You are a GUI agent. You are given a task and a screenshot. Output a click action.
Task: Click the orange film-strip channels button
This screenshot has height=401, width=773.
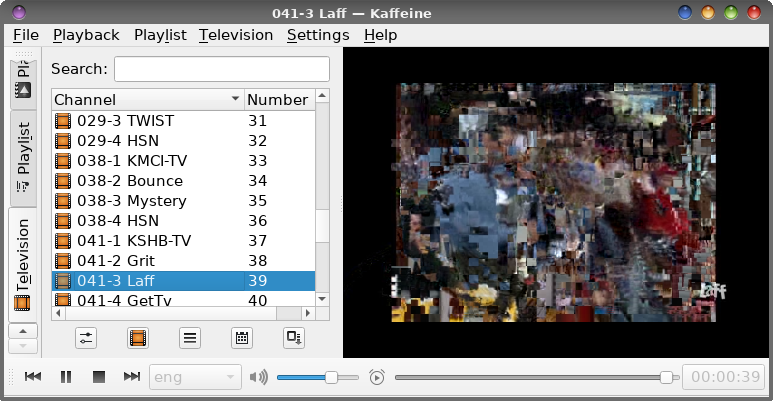(x=138, y=338)
